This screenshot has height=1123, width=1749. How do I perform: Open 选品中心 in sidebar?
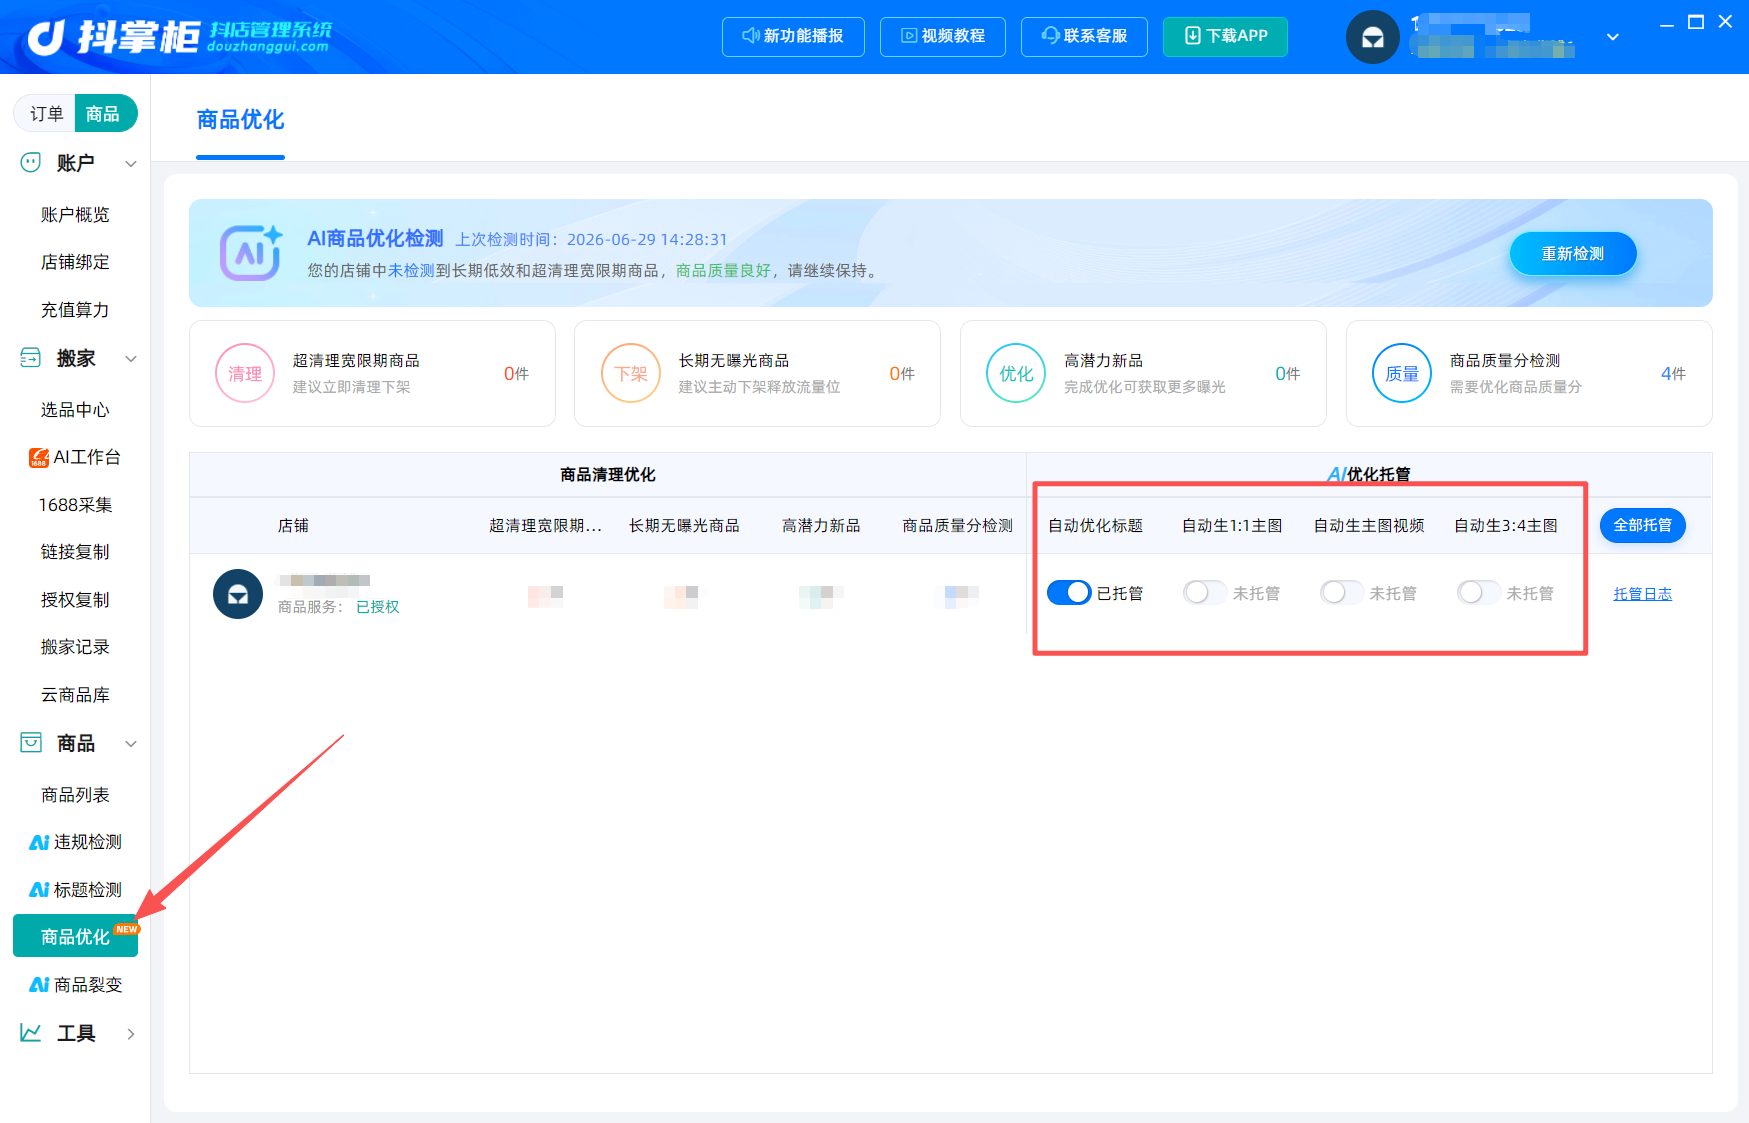point(75,410)
